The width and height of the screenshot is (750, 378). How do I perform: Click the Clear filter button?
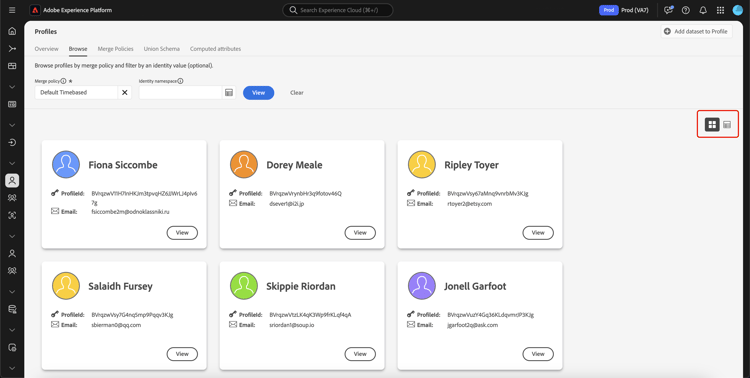tap(297, 93)
